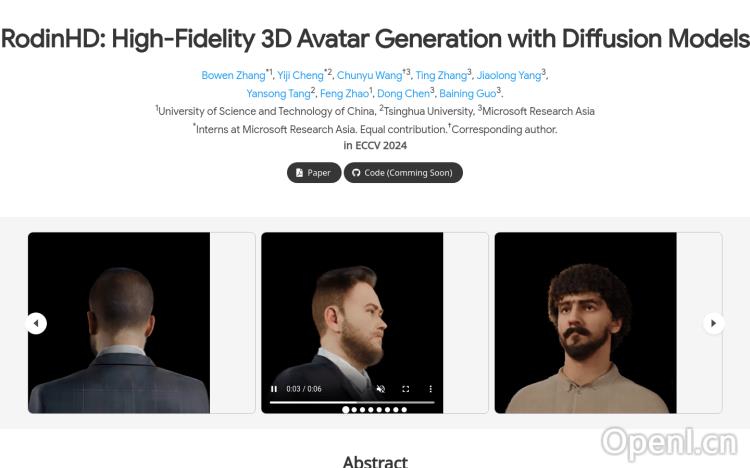This screenshot has width=750, height=468.
Task: Enter fullscreen on the middle video
Action: click(x=406, y=389)
